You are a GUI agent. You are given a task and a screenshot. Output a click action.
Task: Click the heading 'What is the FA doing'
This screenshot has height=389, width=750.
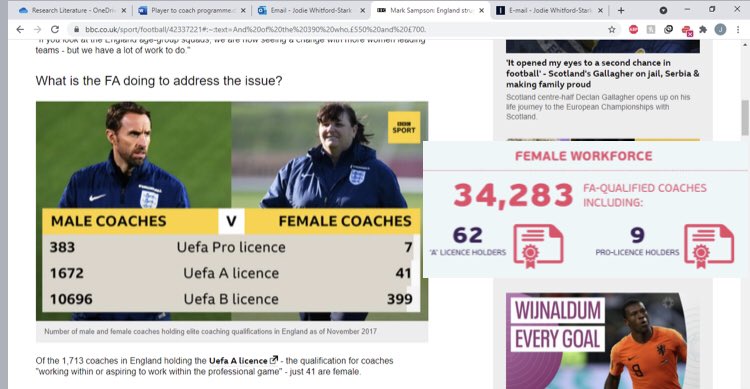(x=159, y=80)
